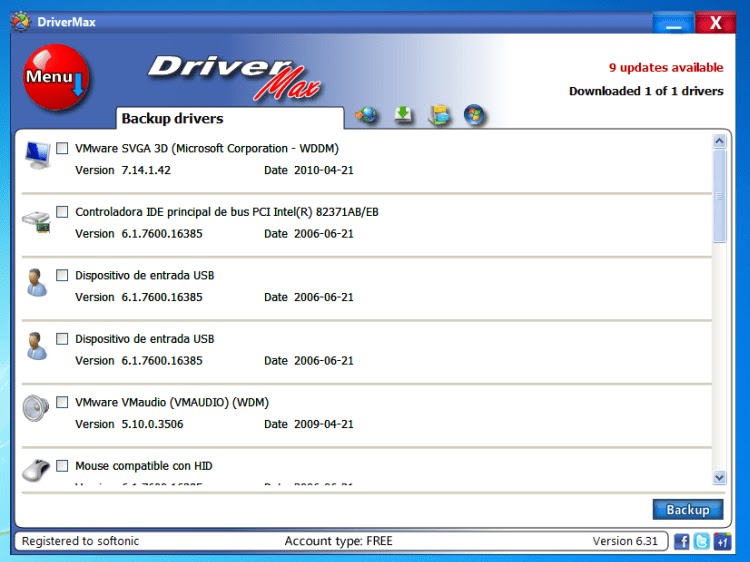Close the DriverMax window

tap(716, 22)
